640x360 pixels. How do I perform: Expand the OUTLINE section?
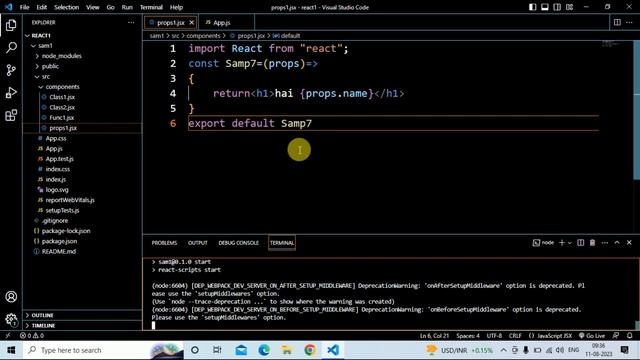[x=82, y=315]
